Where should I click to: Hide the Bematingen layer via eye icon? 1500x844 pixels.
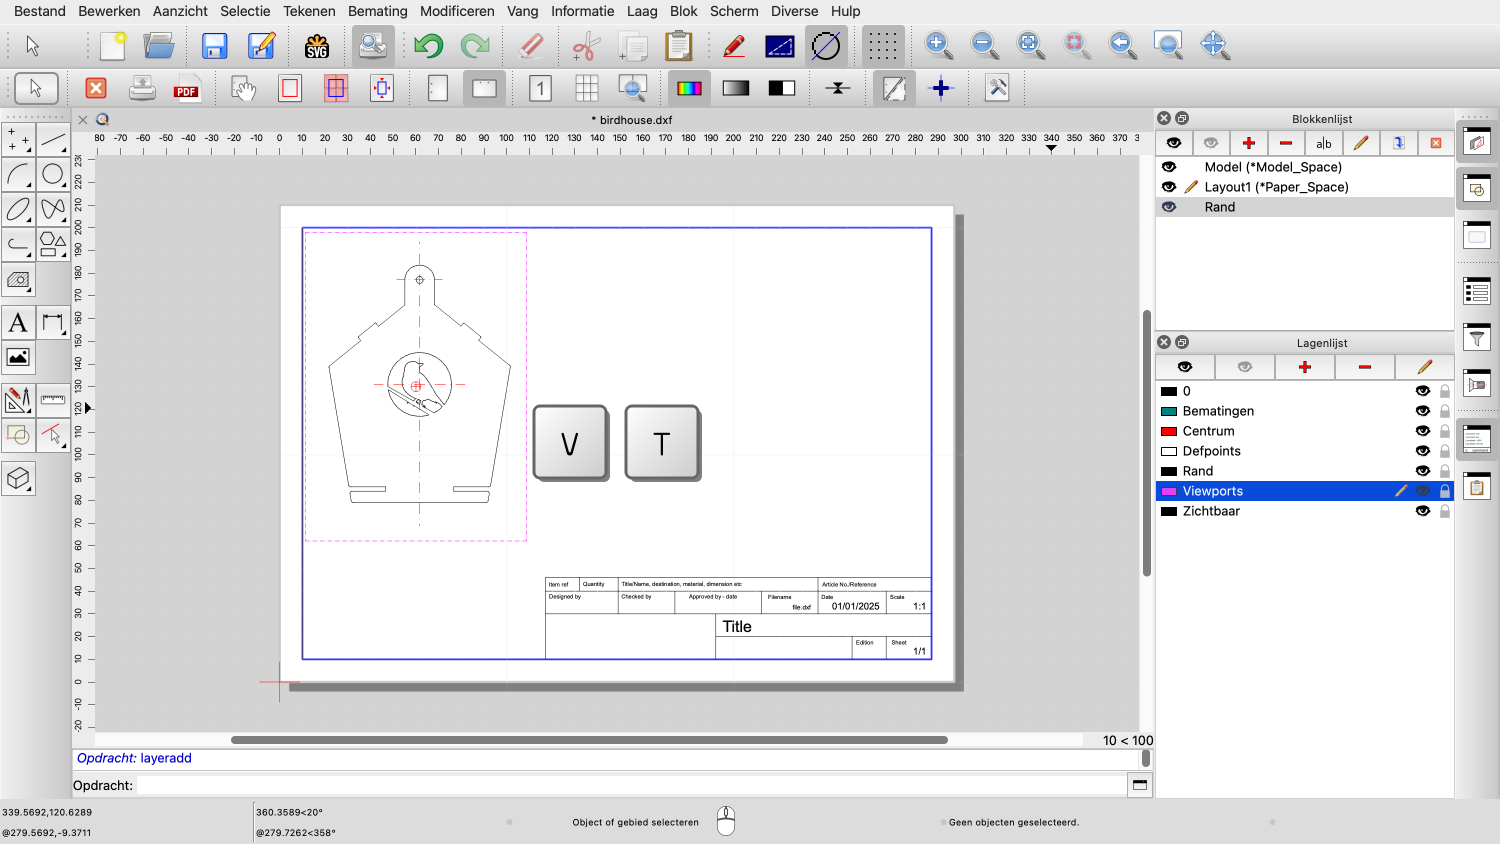pyautogui.click(x=1422, y=411)
